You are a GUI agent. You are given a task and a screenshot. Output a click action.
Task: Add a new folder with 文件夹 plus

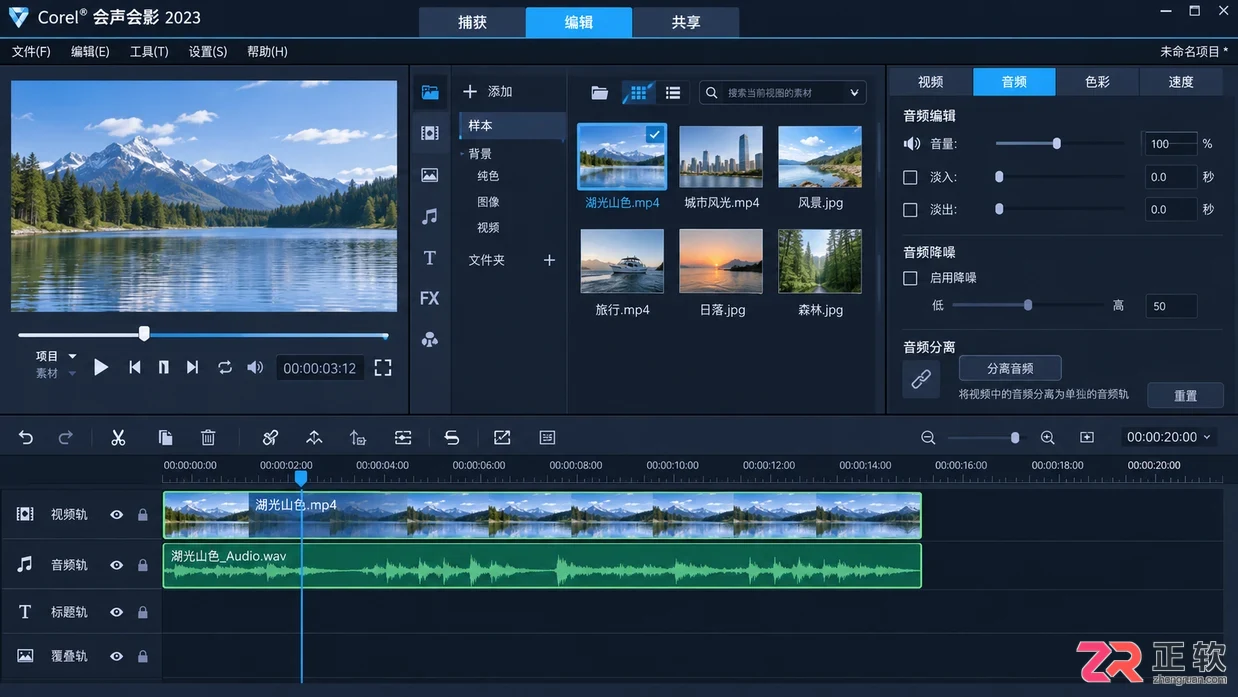(549, 260)
